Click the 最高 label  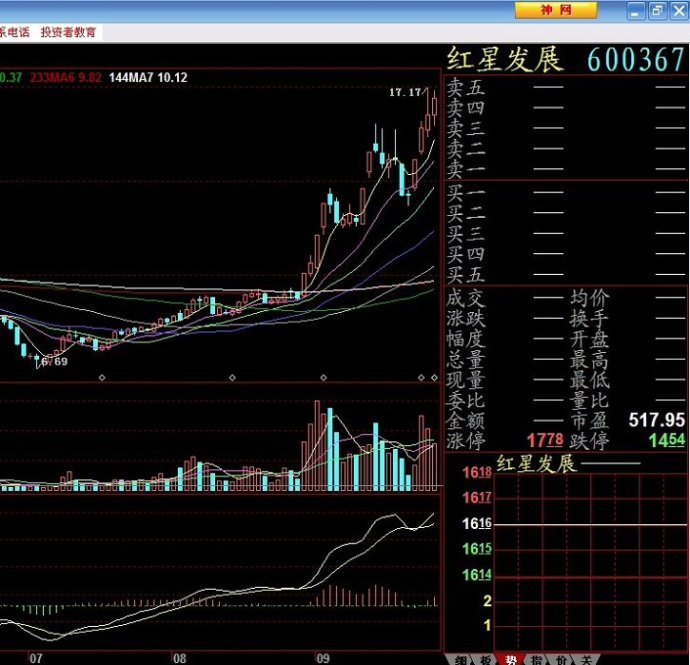pos(590,360)
